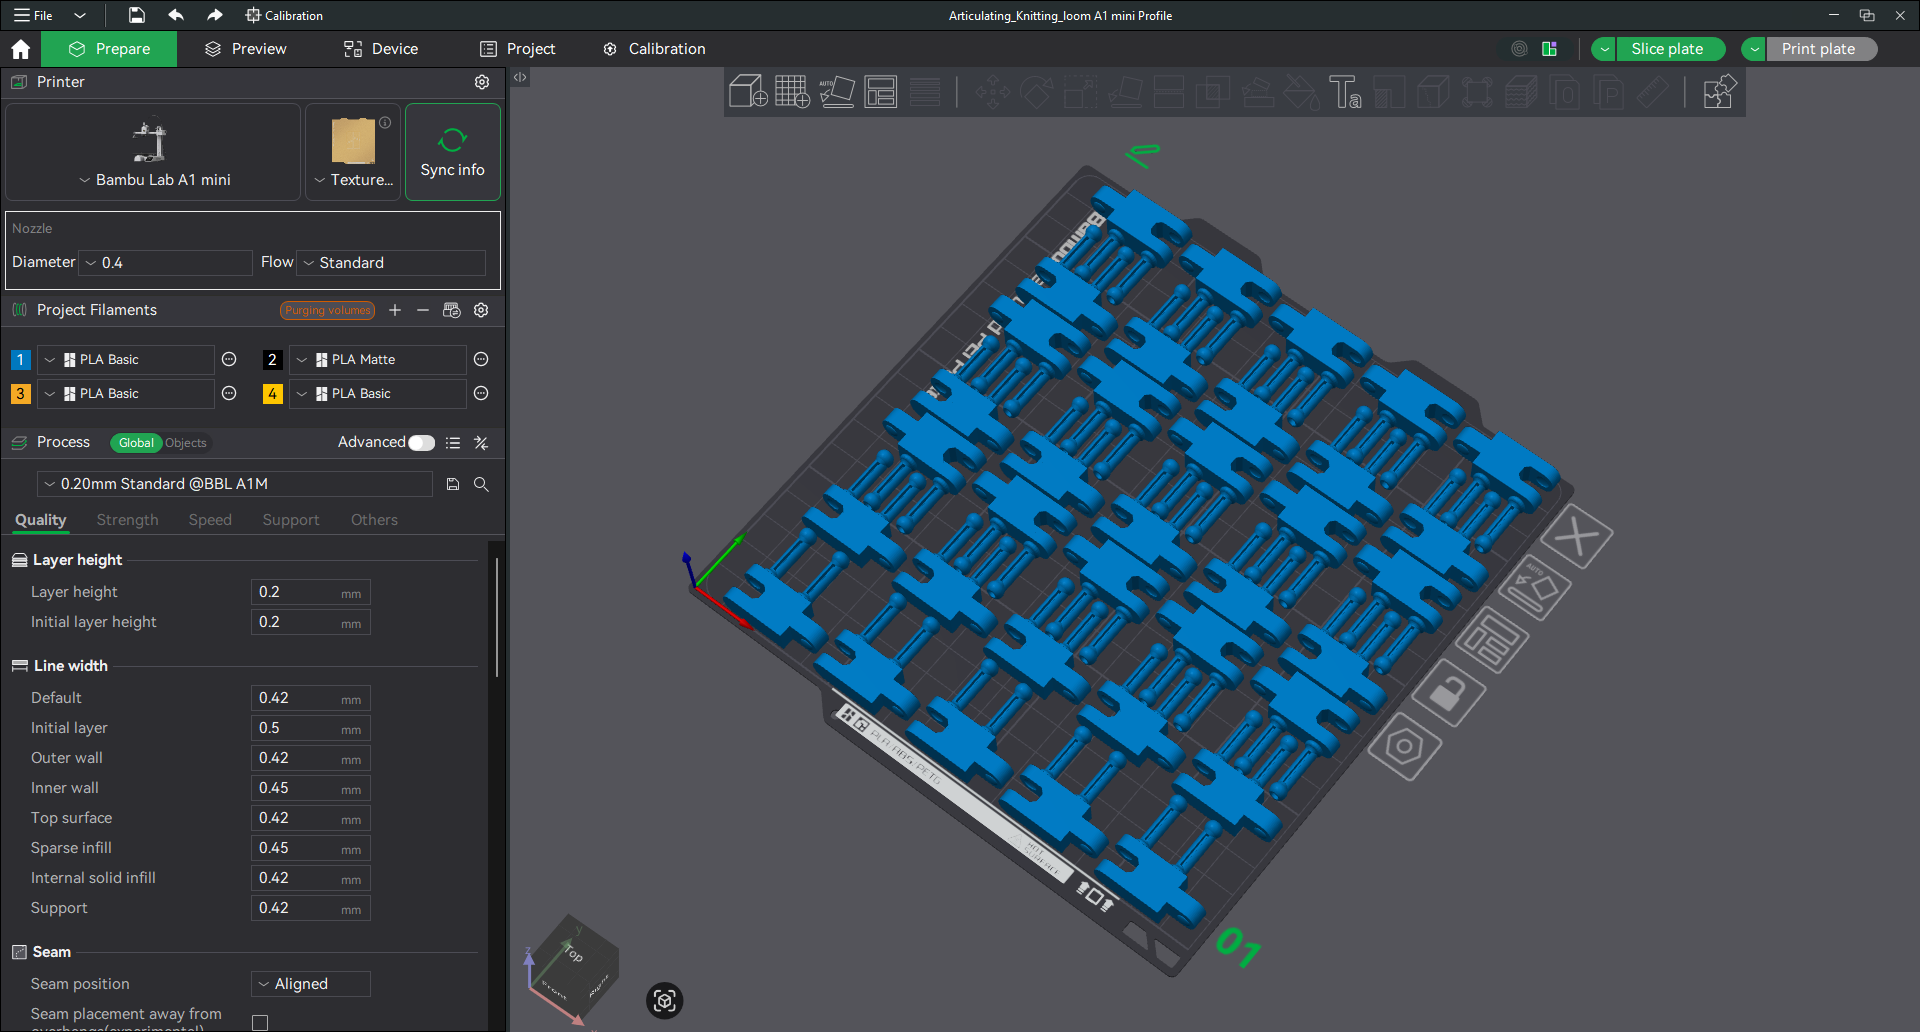
Task: Select the Move tool icon
Action: tap(993, 92)
